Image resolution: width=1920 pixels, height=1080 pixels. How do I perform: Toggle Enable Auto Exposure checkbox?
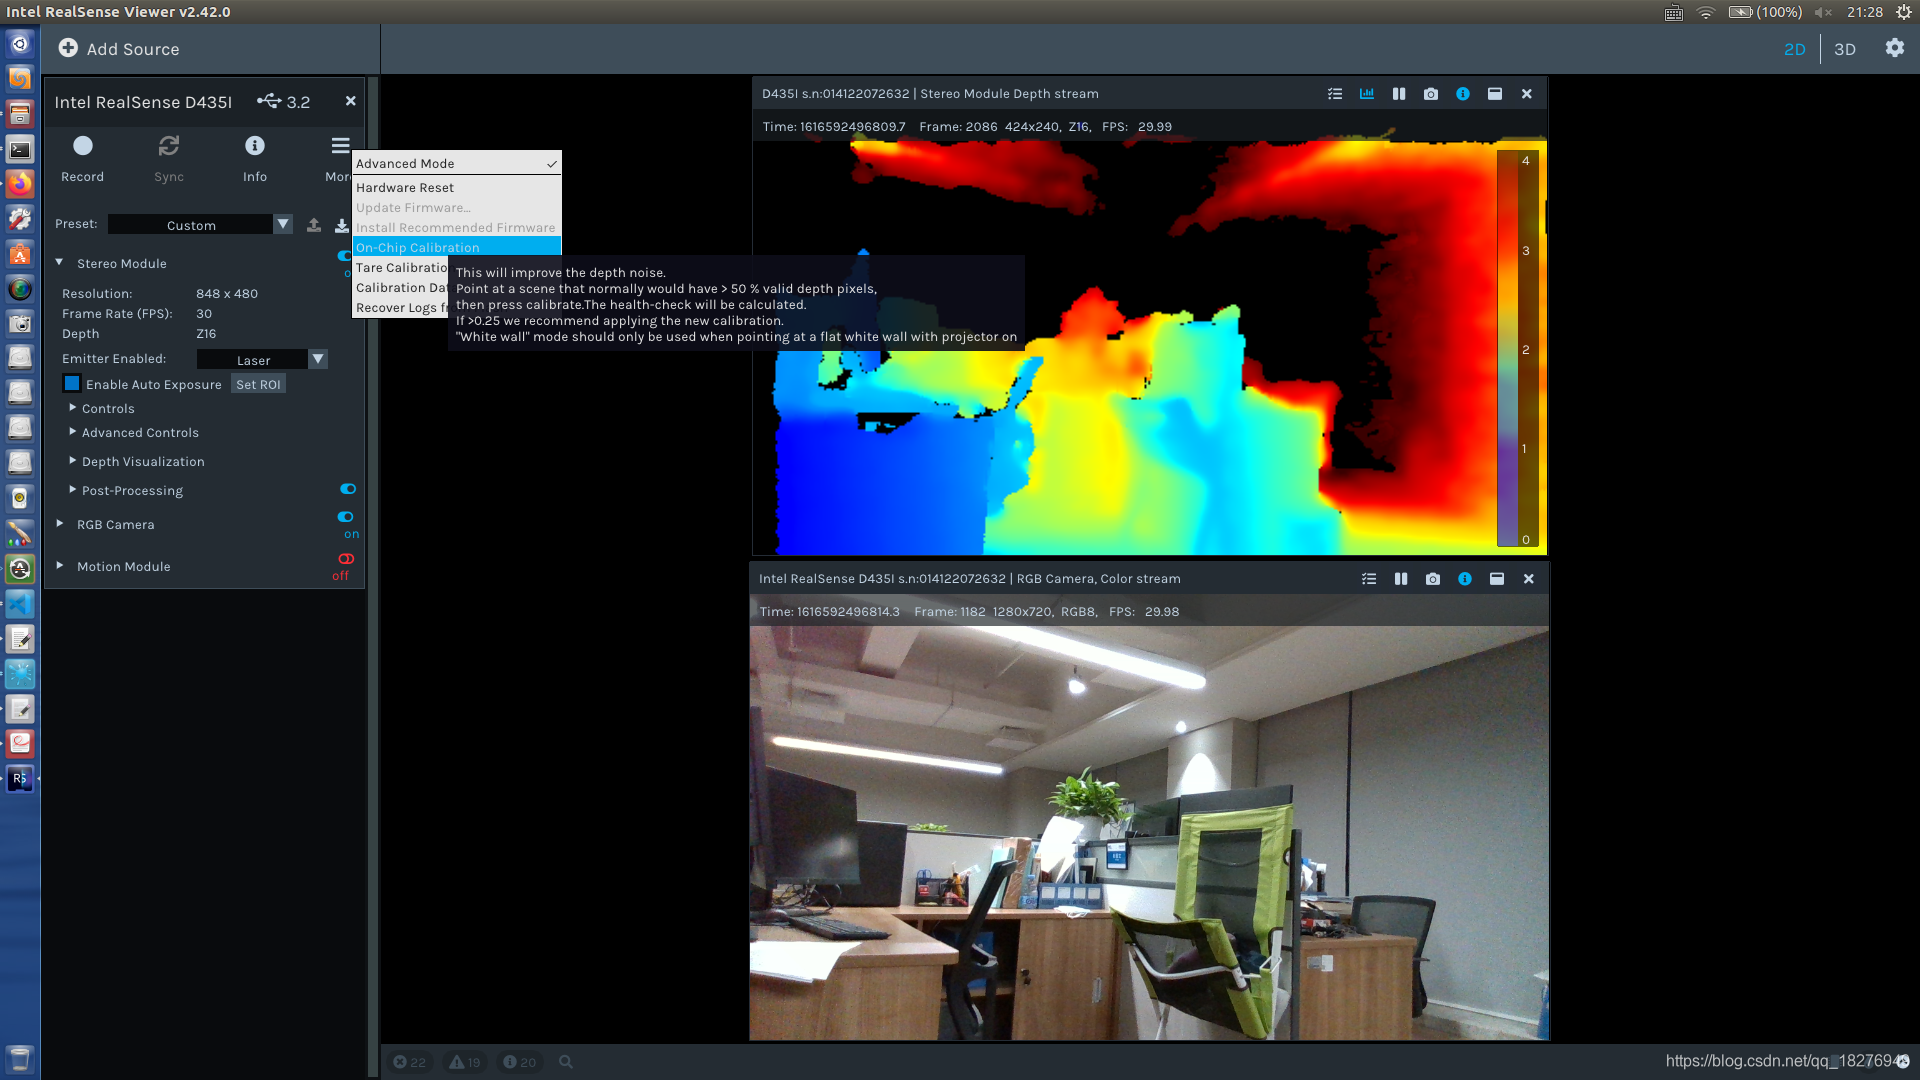coord(72,384)
